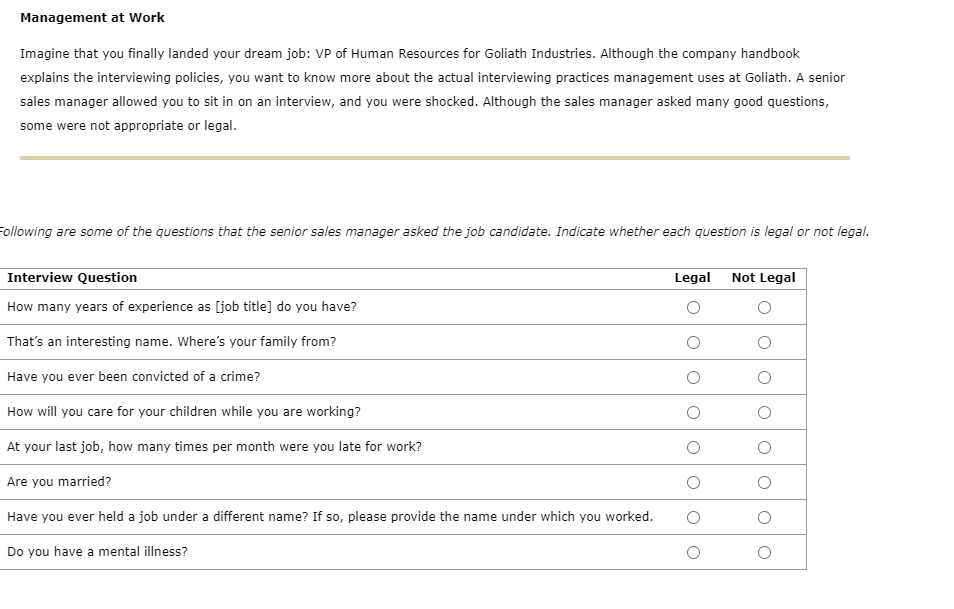
Task: Click the "Not Legal" column header
Action: pos(763,277)
